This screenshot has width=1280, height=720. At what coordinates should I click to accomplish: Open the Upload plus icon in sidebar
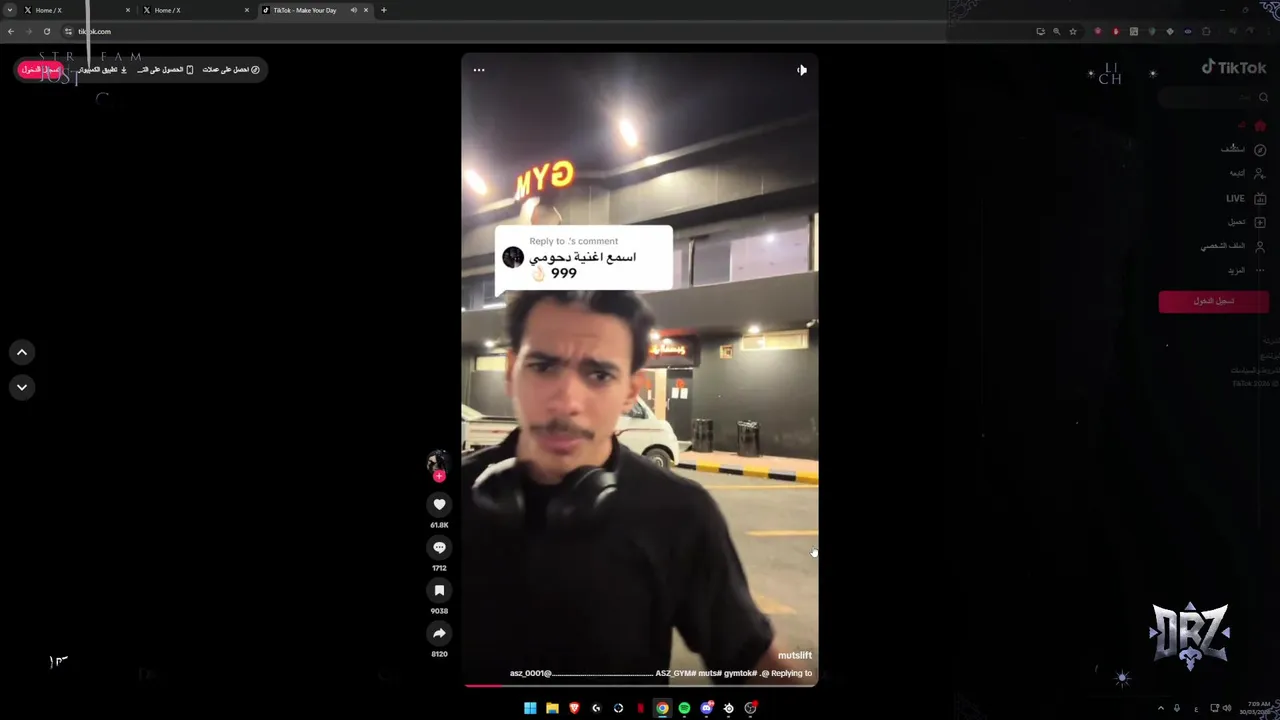click(1260, 222)
